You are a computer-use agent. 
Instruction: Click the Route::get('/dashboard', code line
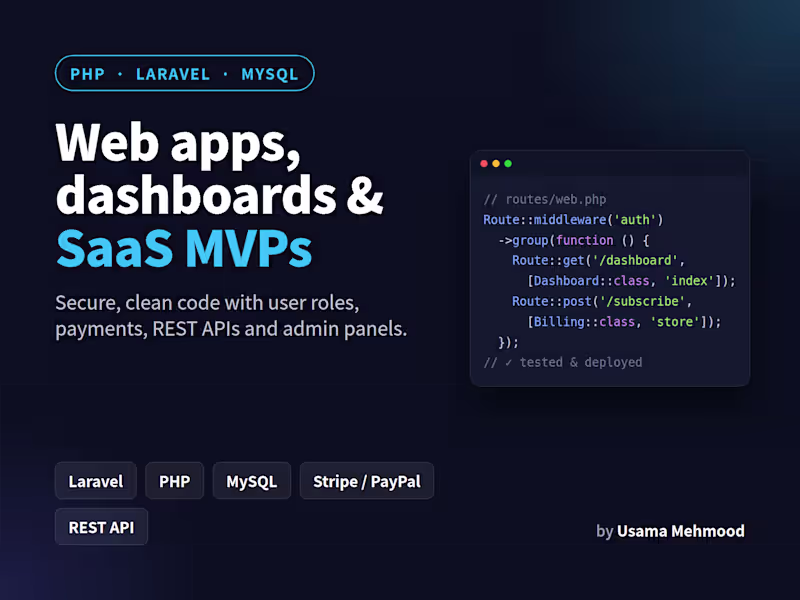(x=598, y=261)
